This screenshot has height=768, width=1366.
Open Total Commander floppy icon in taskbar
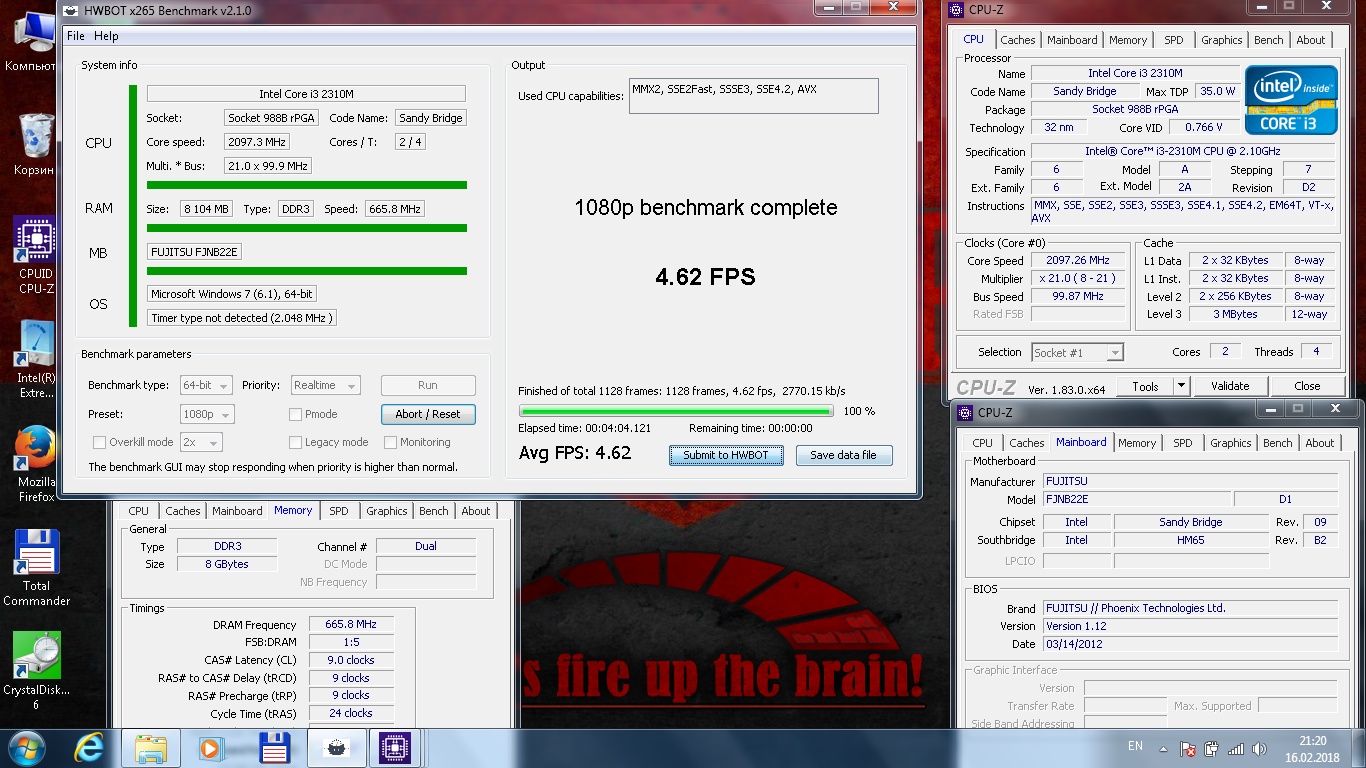coord(274,748)
